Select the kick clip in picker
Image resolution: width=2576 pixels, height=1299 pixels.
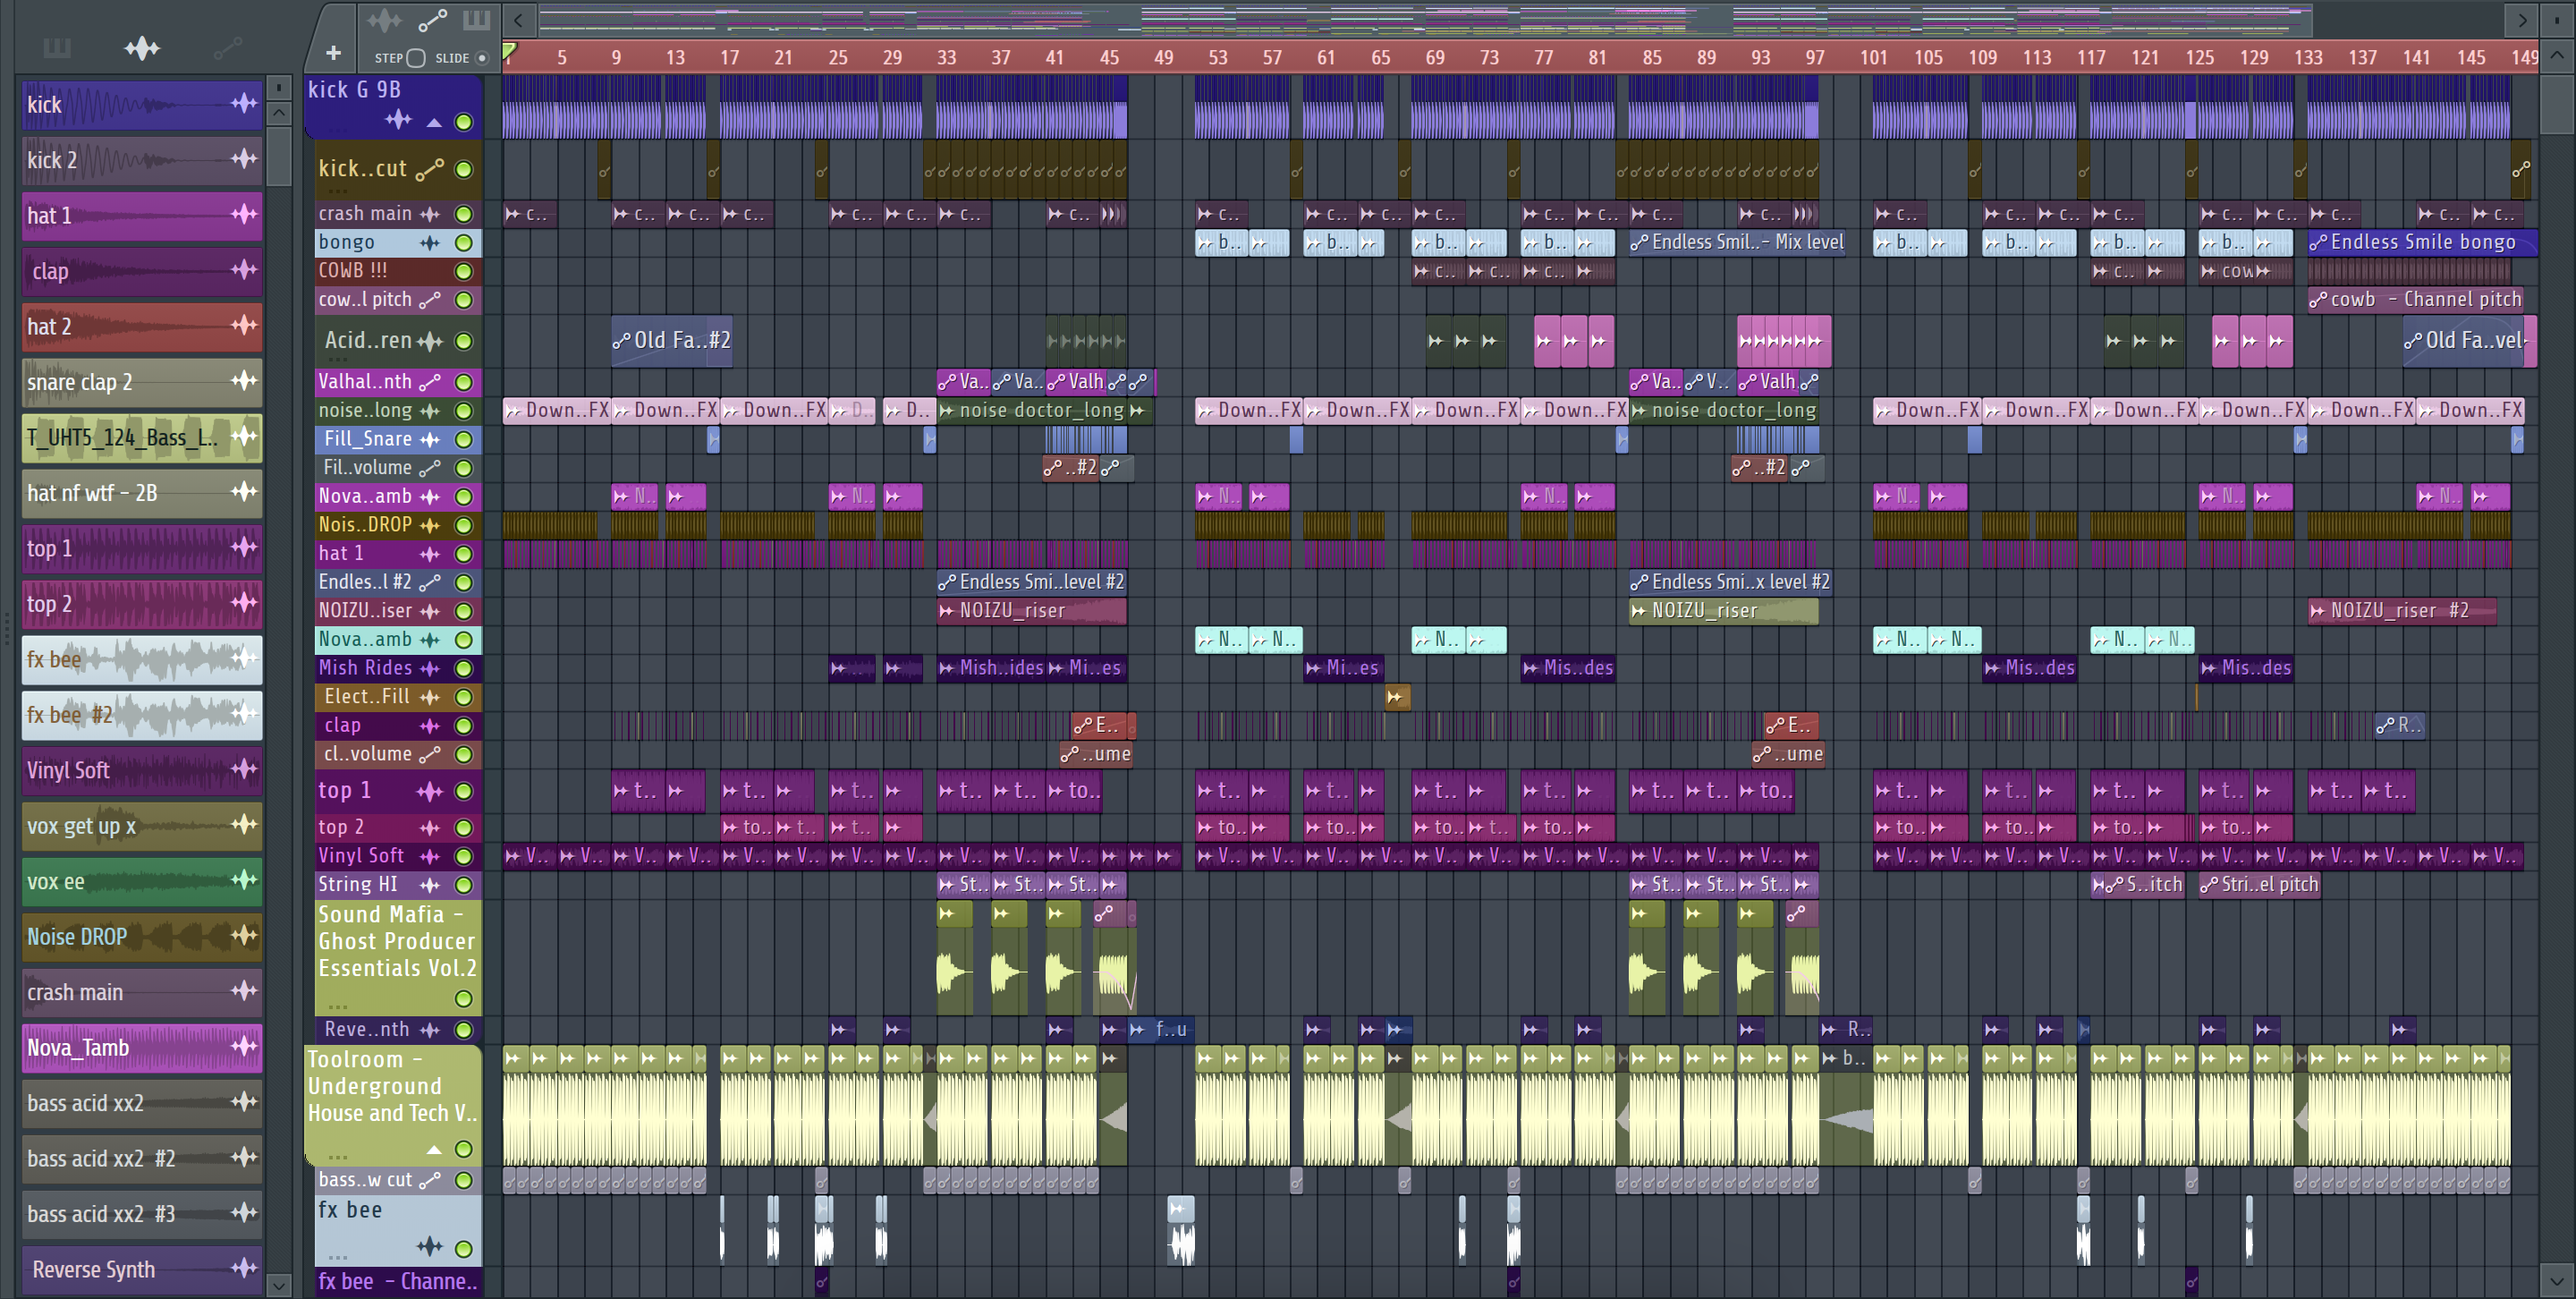click(142, 105)
